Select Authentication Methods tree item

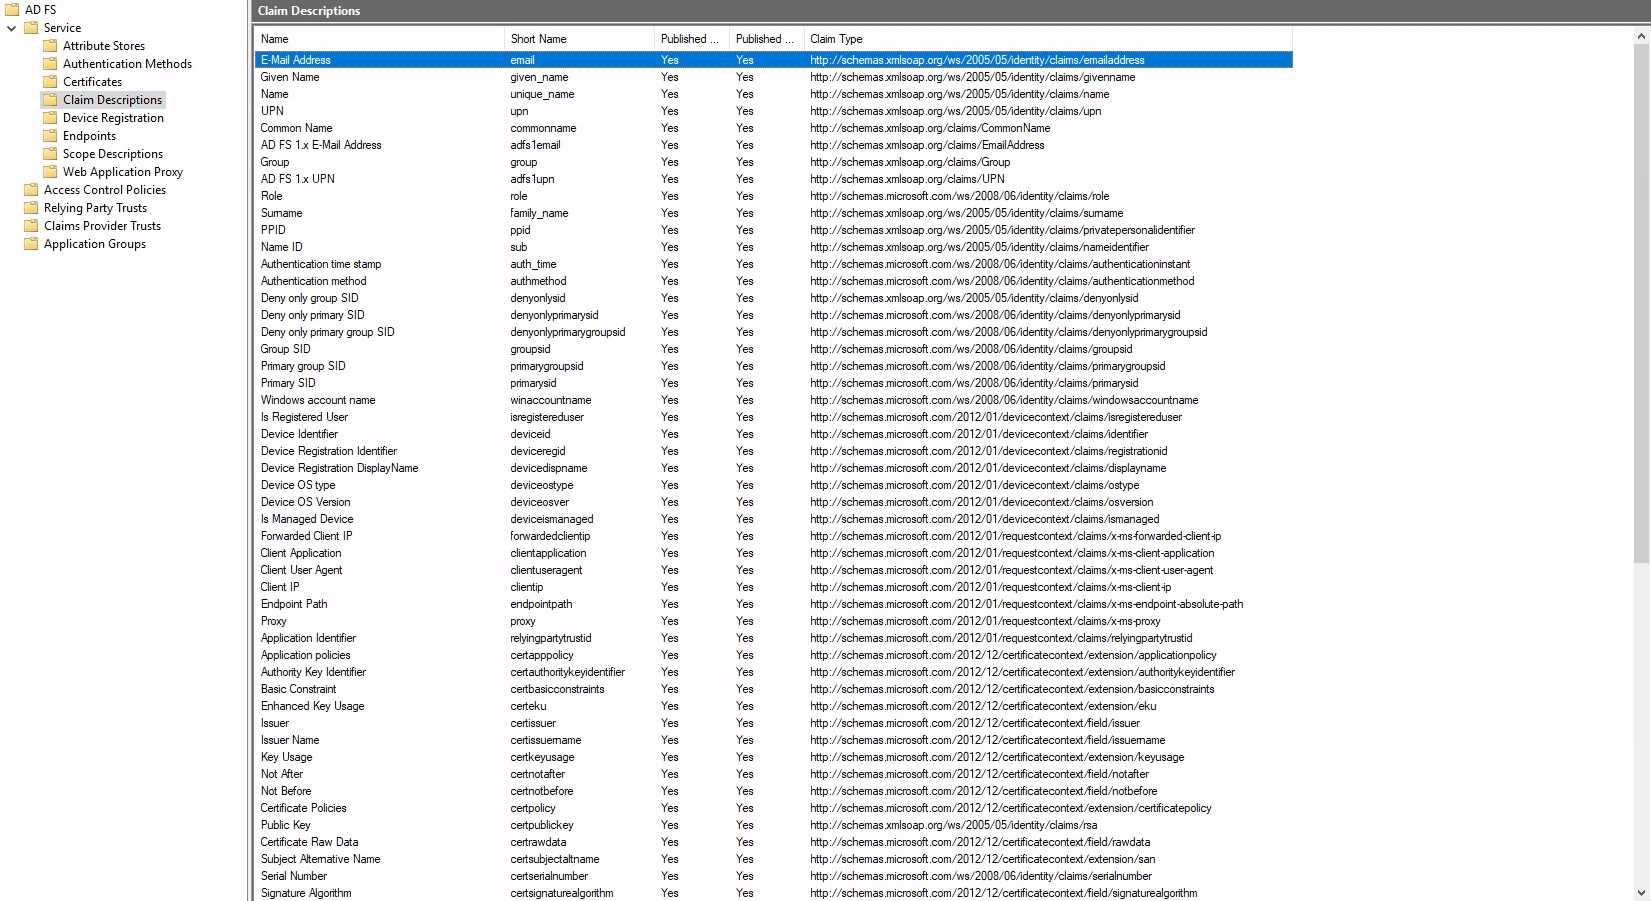pyautogui.click(x=127, y=64)
